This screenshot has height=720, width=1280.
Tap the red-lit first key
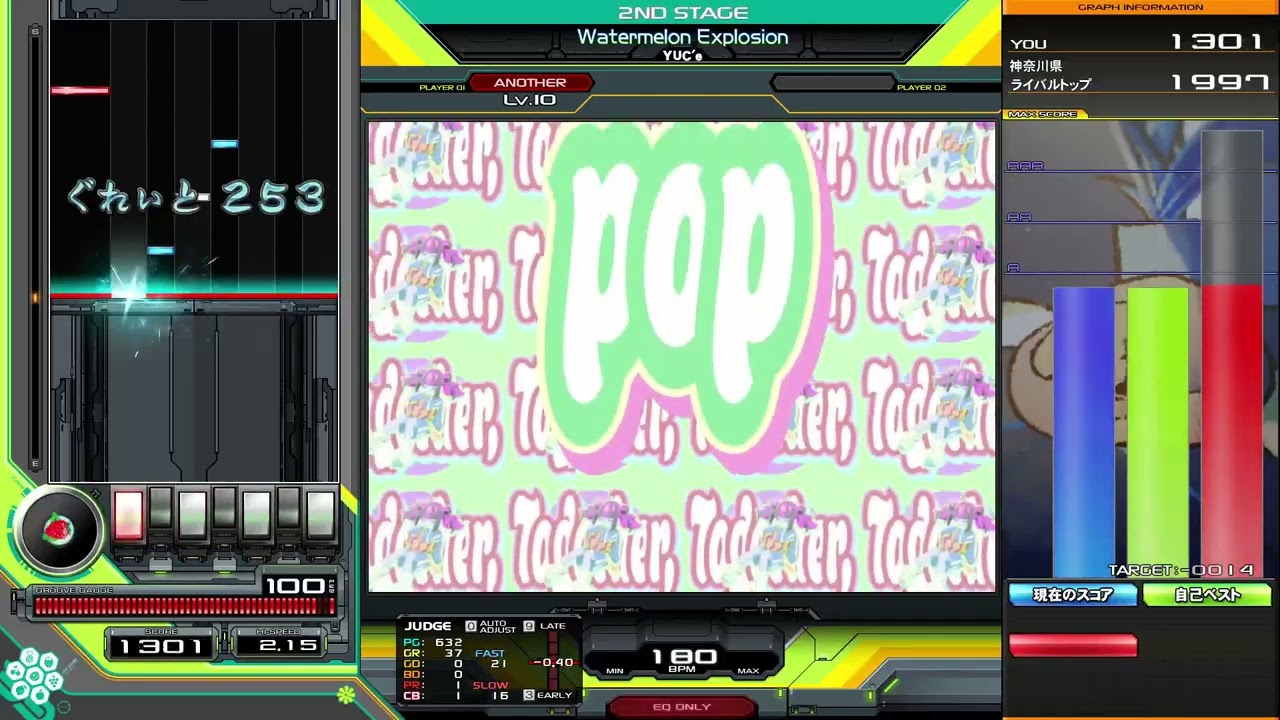pyautogui.click(x=128, y=515)
